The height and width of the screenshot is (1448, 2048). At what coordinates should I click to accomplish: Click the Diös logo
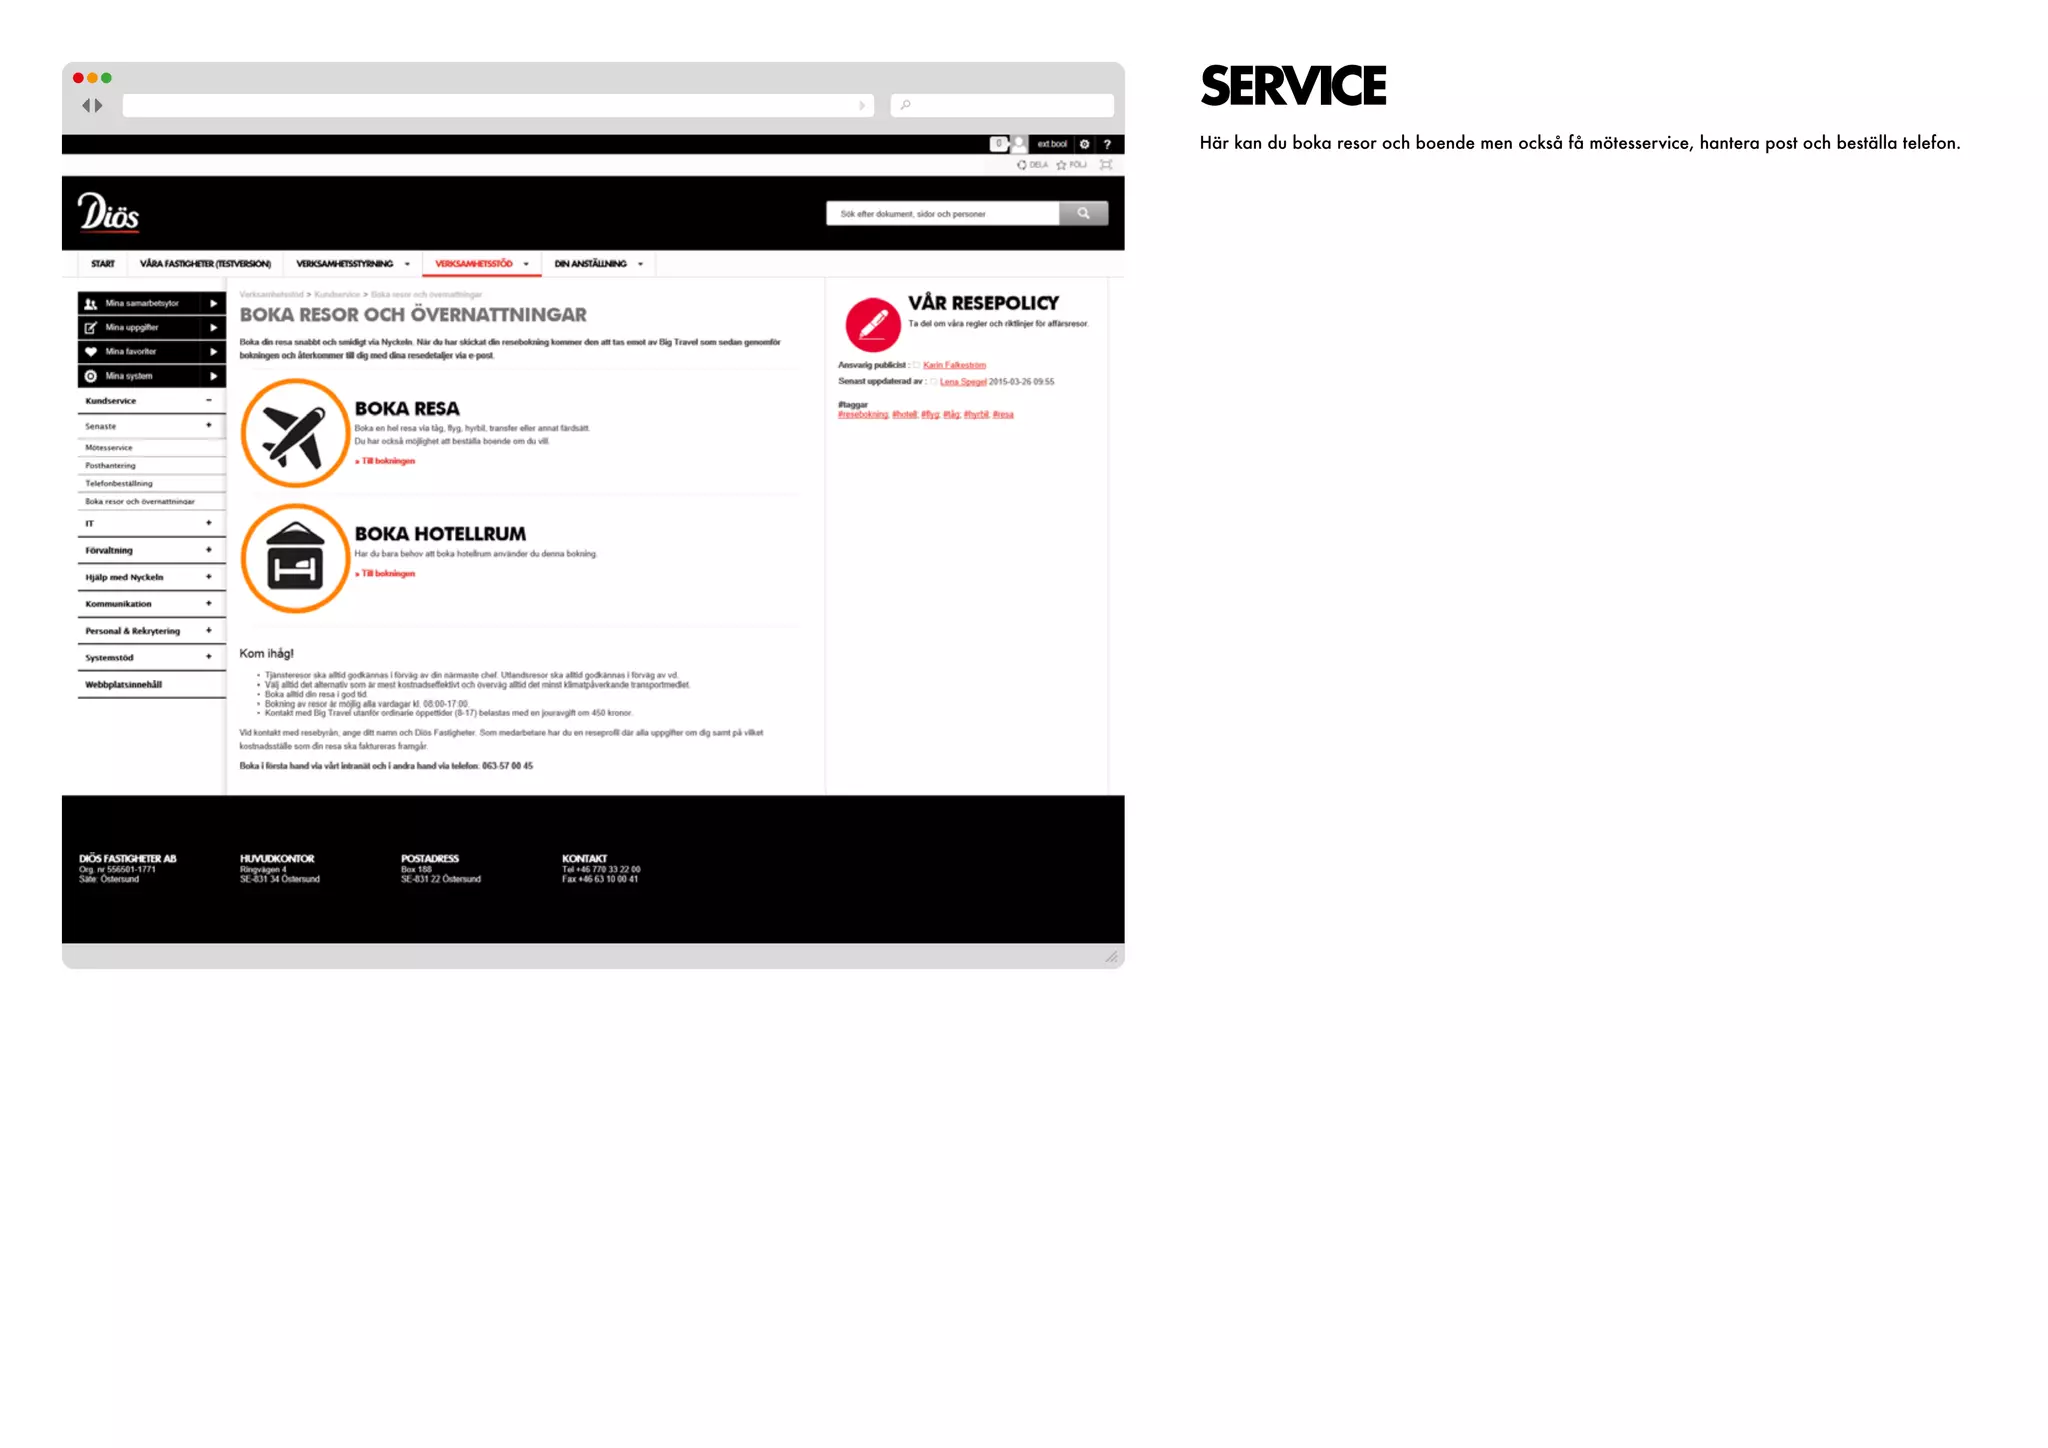tap(108, 211)
